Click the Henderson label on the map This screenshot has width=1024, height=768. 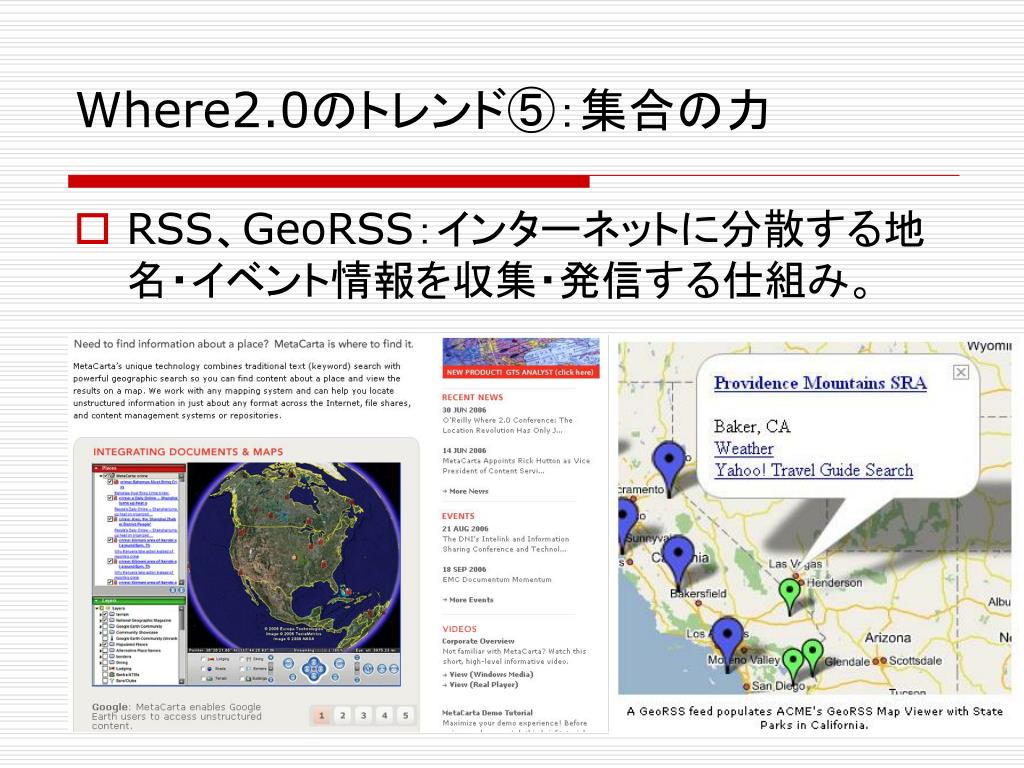[x=834, y=583]
